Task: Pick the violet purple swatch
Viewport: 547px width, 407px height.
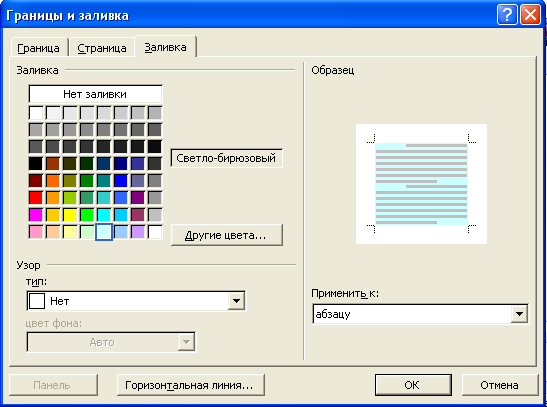Action: pyautogui.click(x=138, y=198)
